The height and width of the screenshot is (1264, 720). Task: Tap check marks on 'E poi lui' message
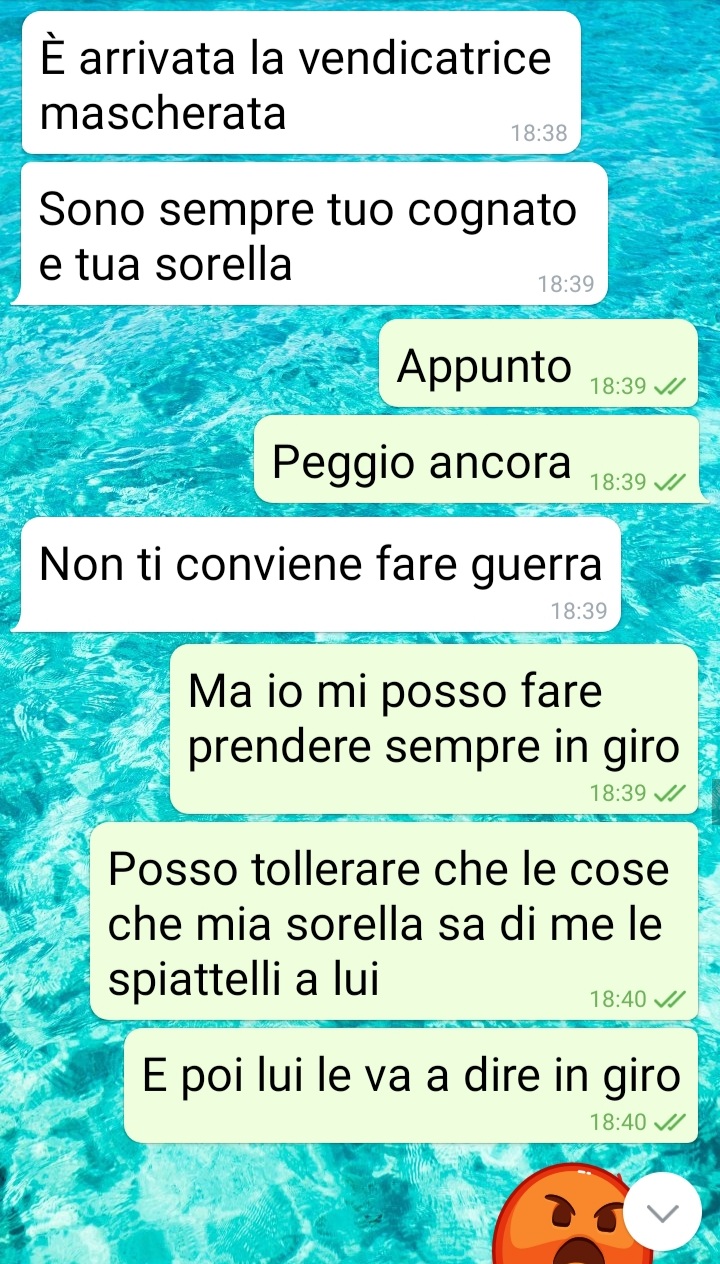click(x=668, y=1122)
